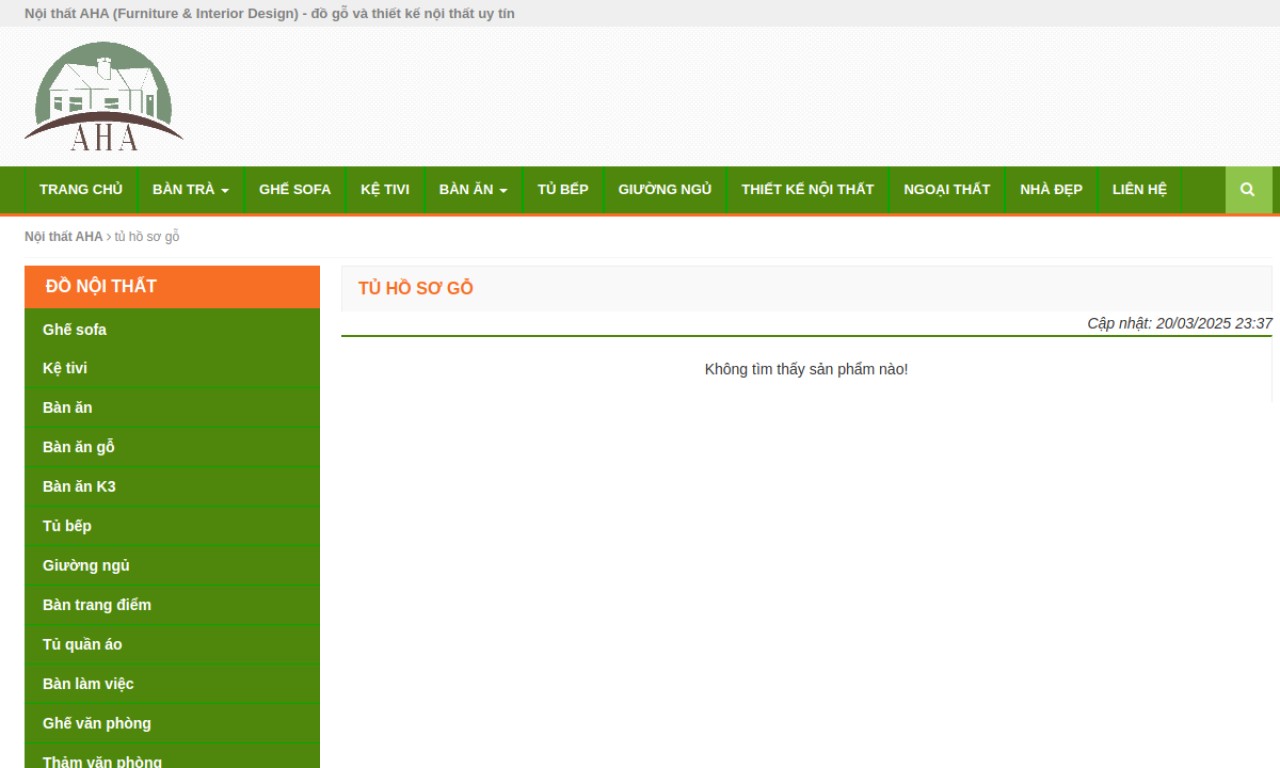The width and height of the screenshot is (1280, 768).
Task: Open sidebar Ghế văn phòng category
Action: point(172,723)
